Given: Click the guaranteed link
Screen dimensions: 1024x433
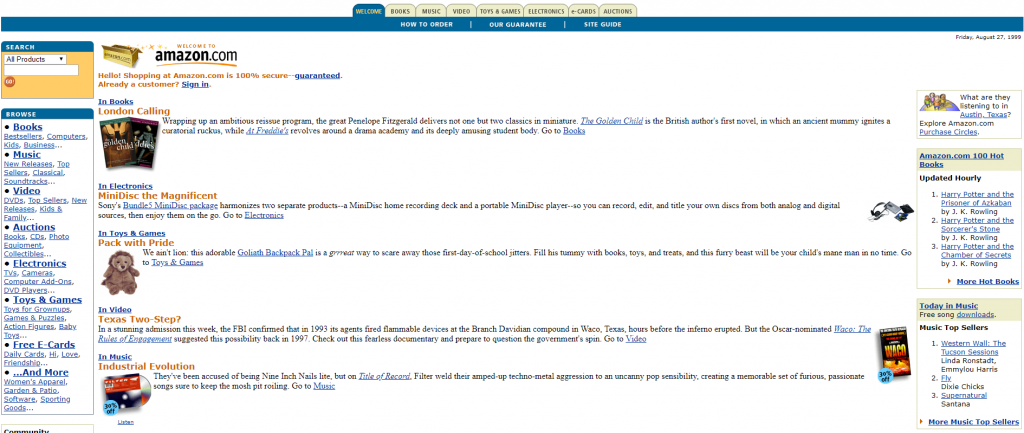Looking at the screenshot, I should (317, 76).
